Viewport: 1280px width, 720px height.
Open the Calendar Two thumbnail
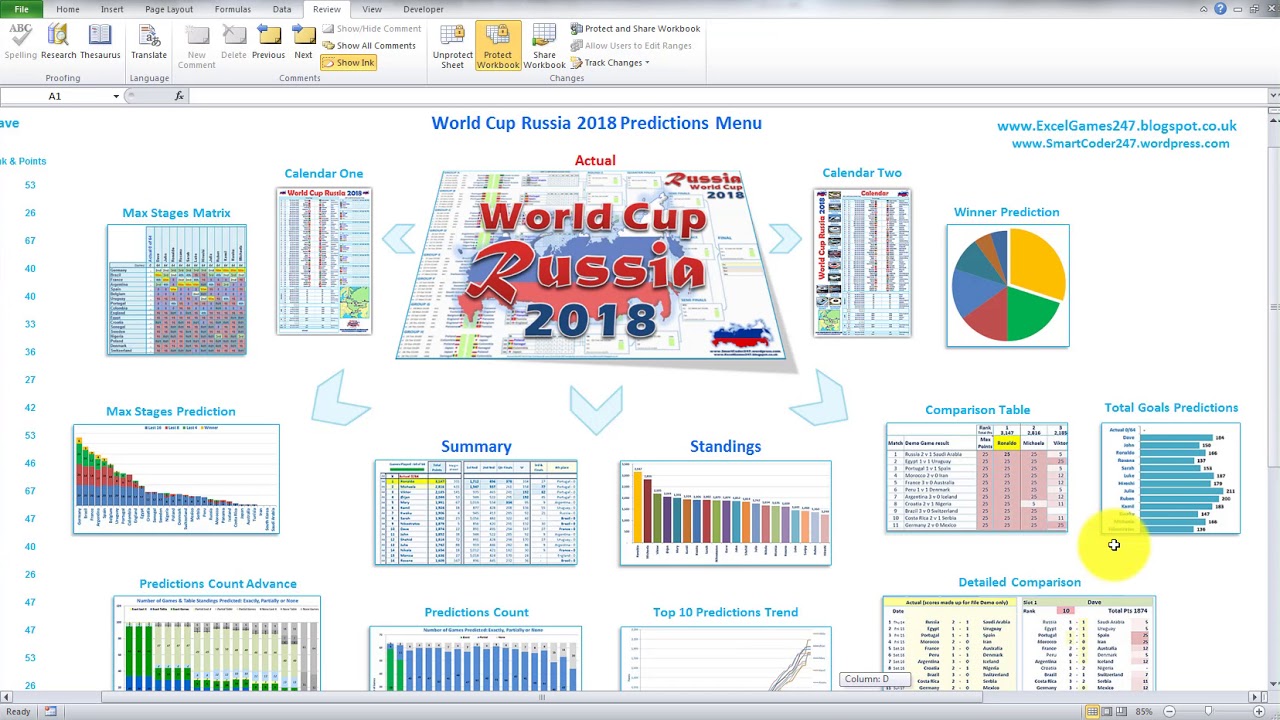tap(862, 262)
